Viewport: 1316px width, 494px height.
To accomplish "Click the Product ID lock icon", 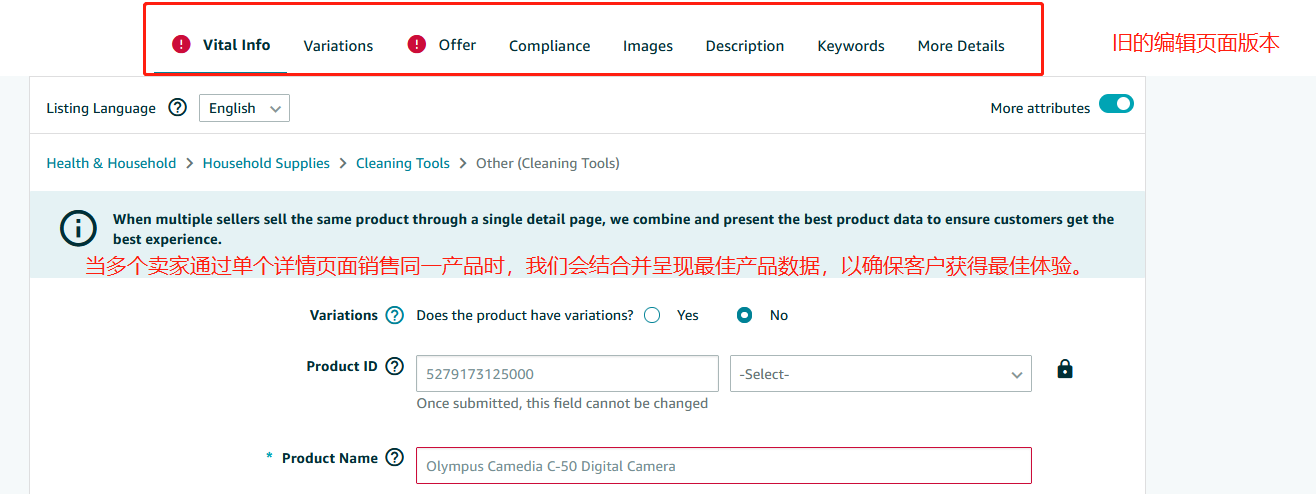I will click(x=1065, y=369).
